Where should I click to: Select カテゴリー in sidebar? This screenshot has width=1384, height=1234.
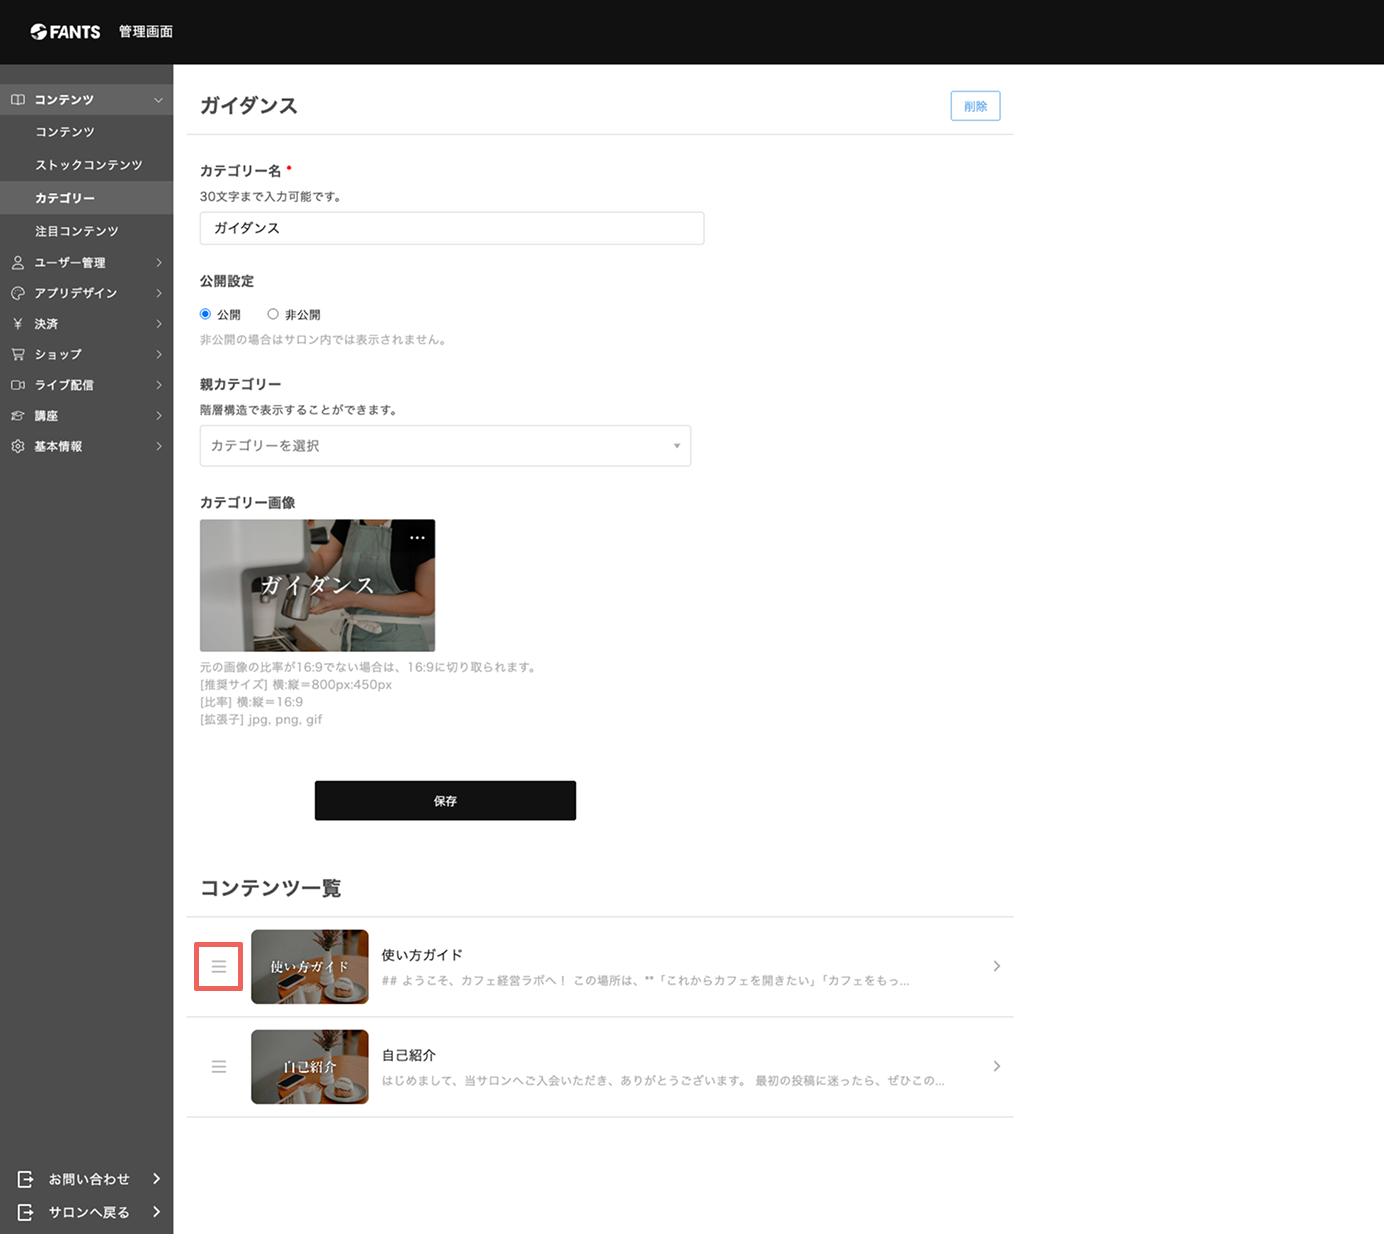65,198
